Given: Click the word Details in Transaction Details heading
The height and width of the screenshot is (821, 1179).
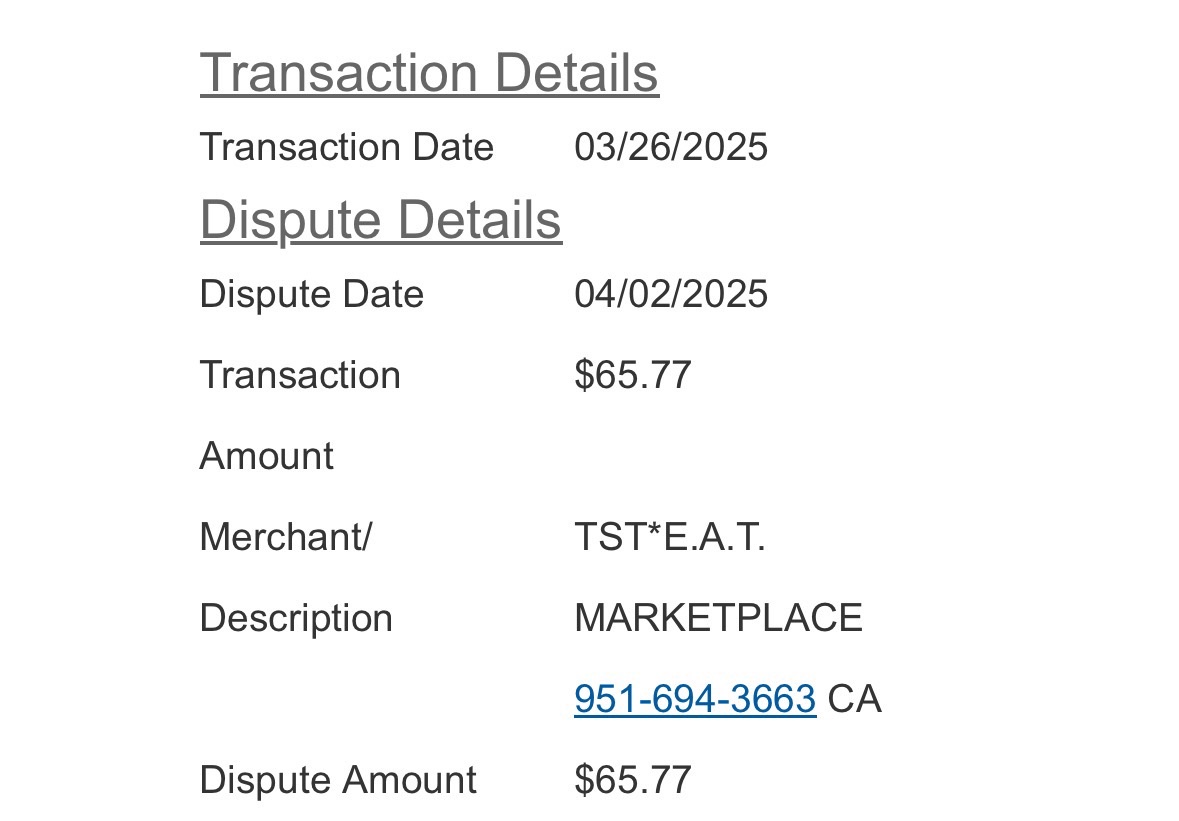Looking at the screenshot, I should tap(576, 73).
